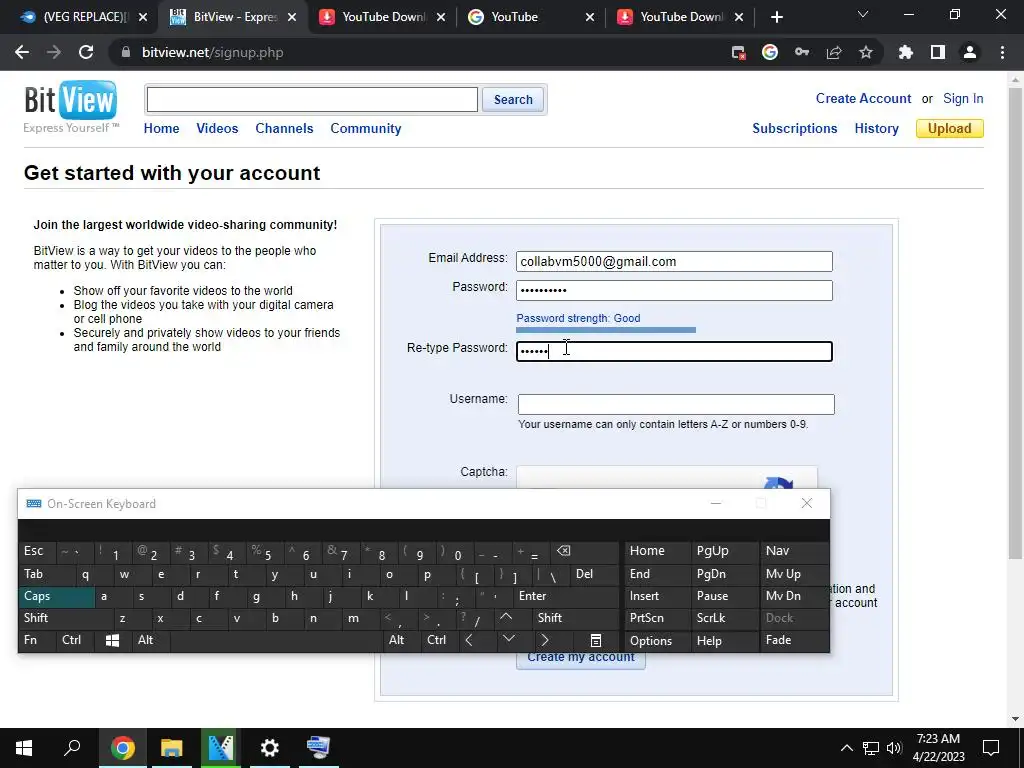Open the notification center icon

tap(991, 748)
